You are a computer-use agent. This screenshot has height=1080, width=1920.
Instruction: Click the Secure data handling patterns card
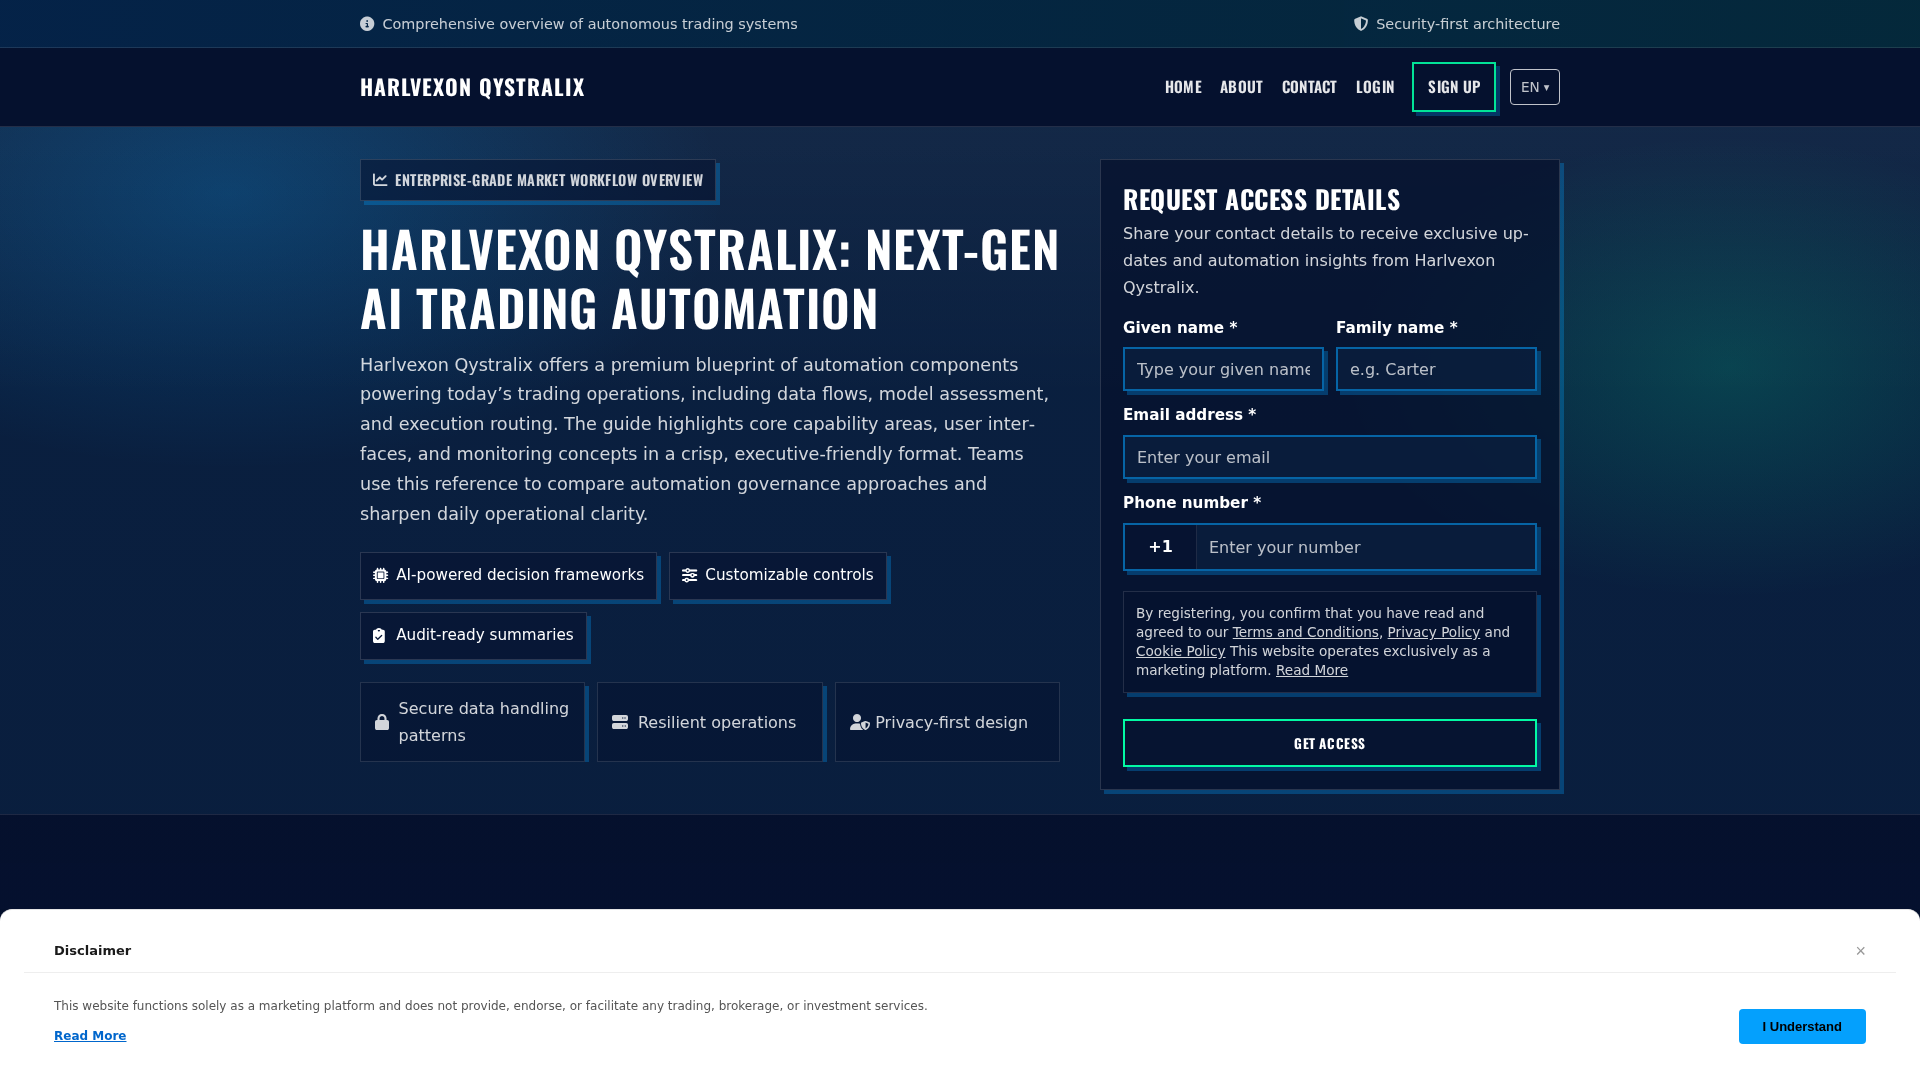472,722
